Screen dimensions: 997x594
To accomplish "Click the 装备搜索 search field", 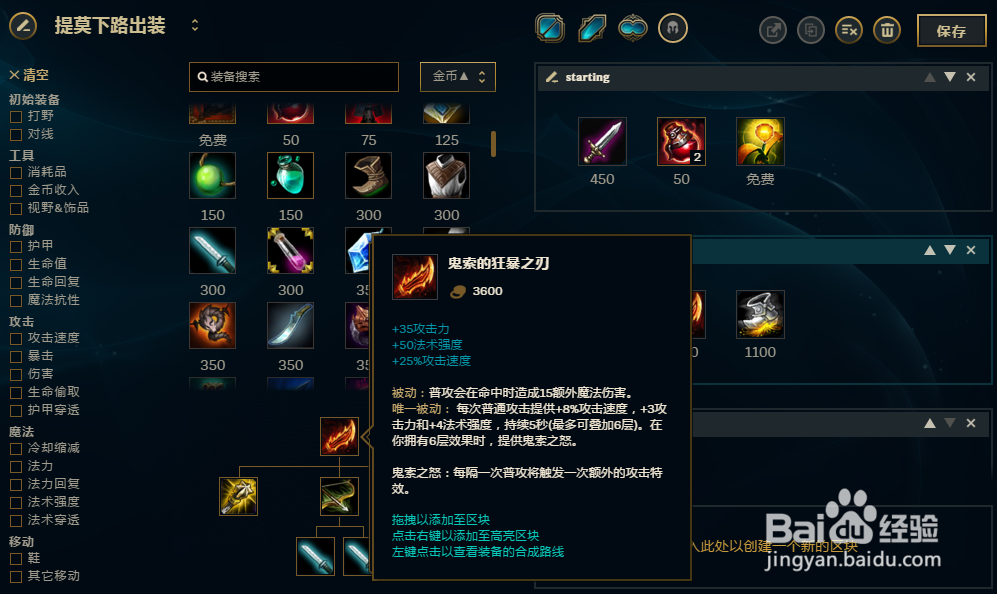I will (x=294, y=77).
